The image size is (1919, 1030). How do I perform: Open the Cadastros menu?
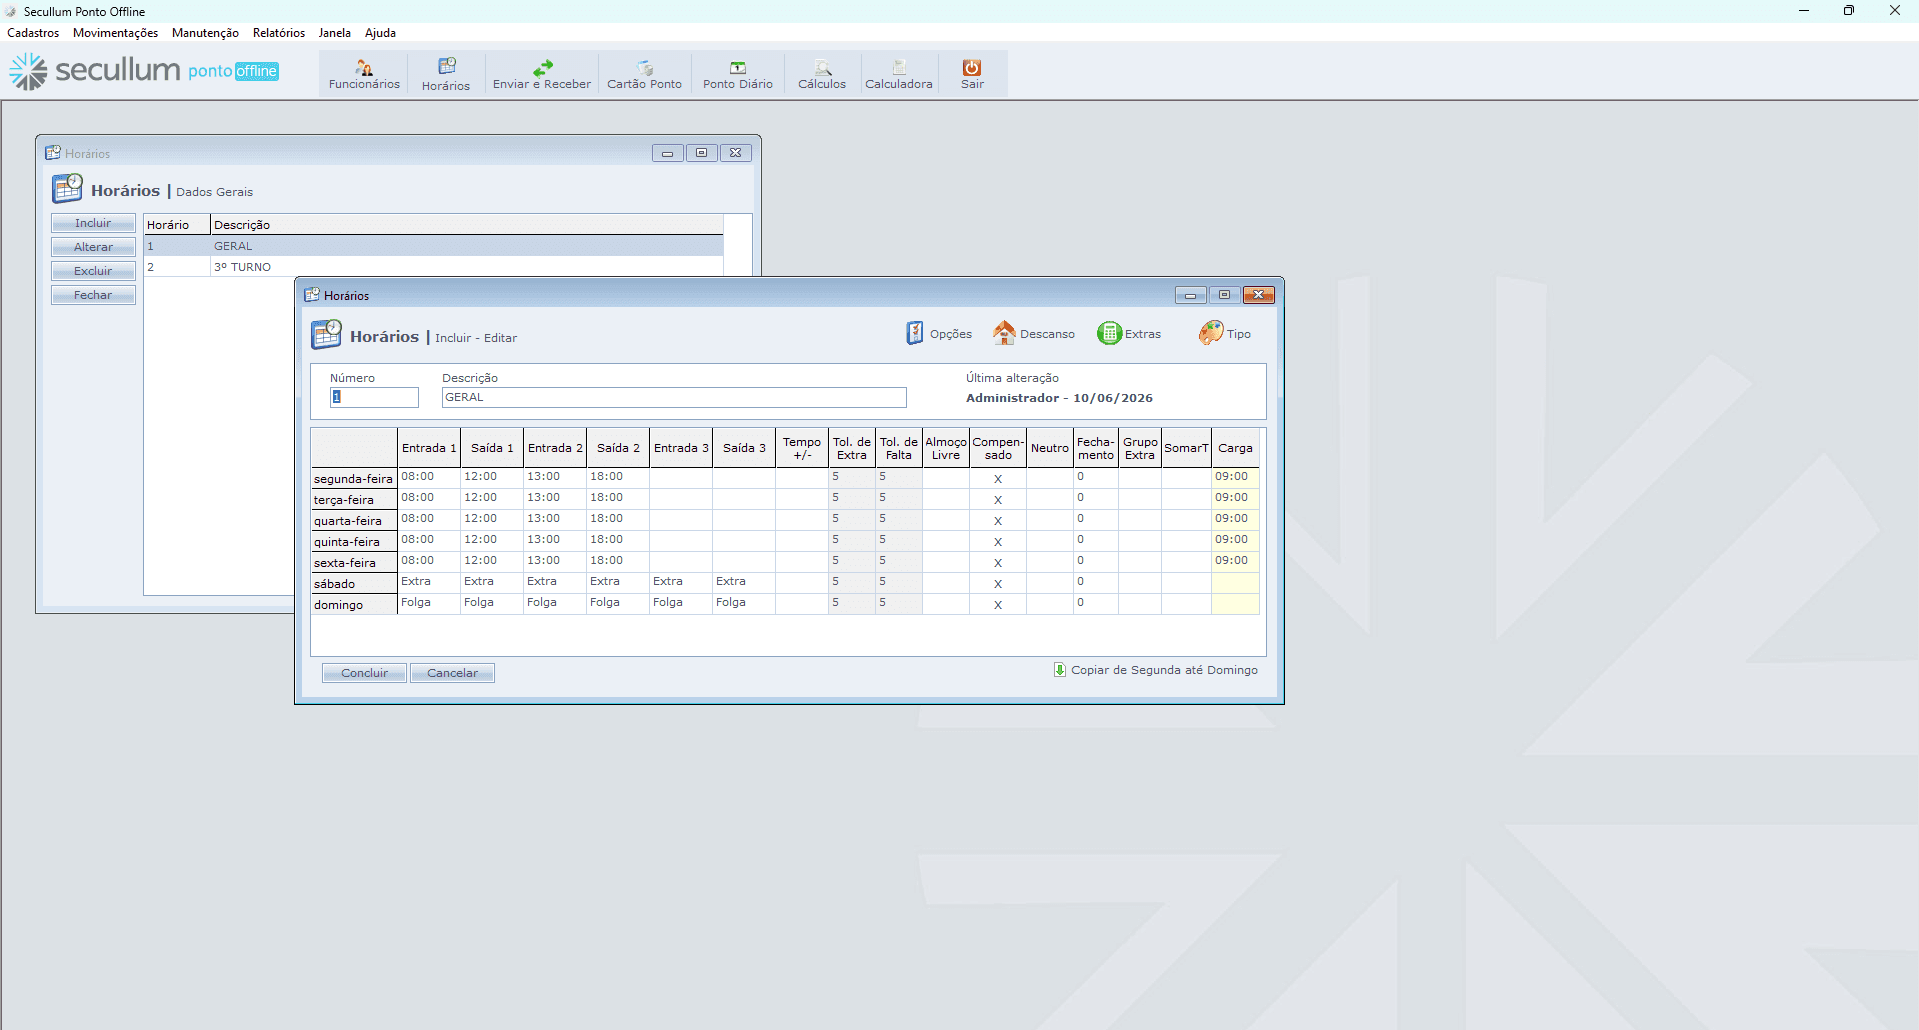[33, 33]
